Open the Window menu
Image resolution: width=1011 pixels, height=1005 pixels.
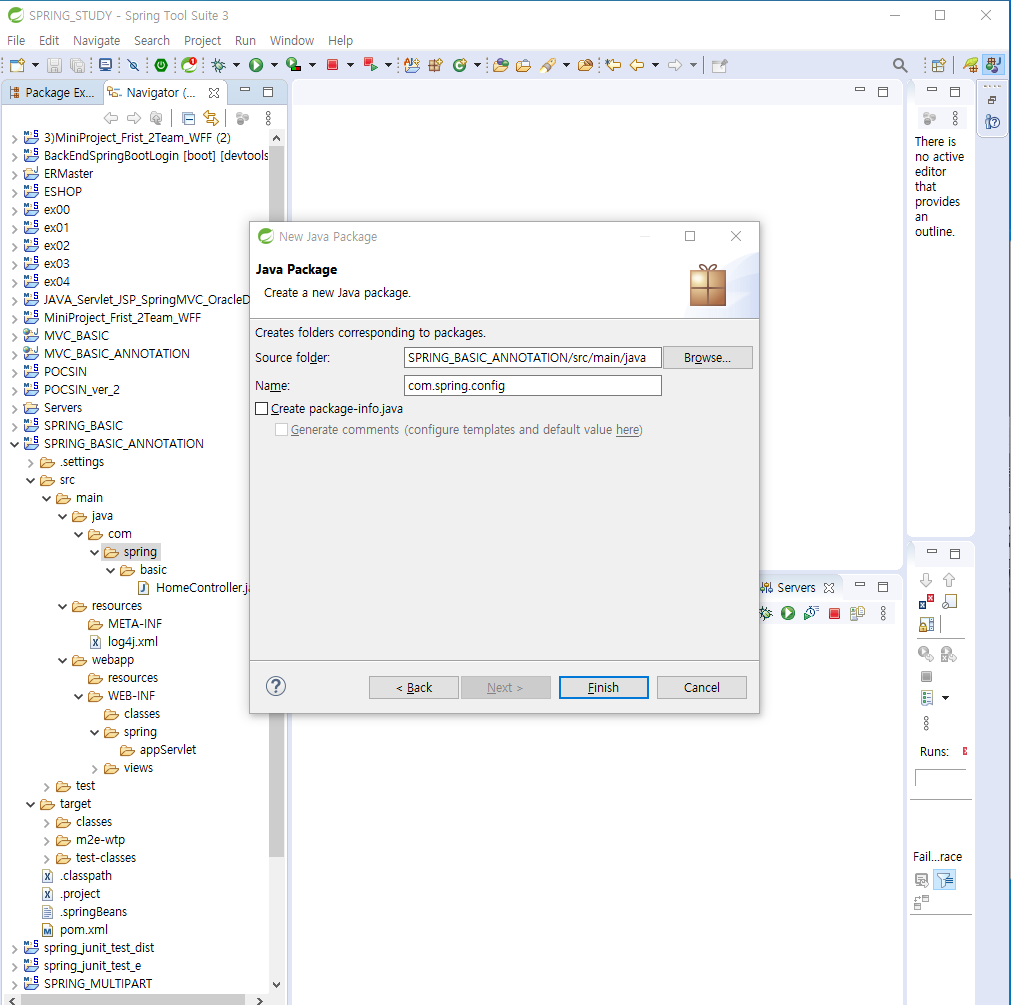291,41
